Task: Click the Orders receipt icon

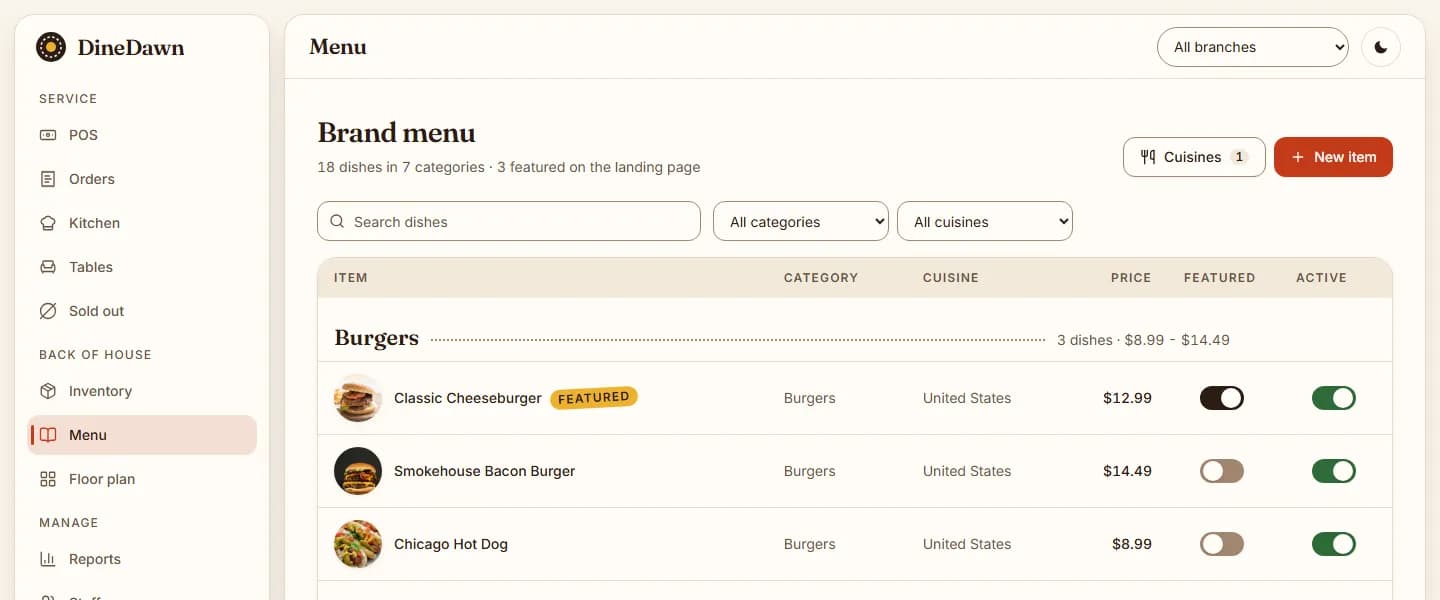Action: click(48, 179)
